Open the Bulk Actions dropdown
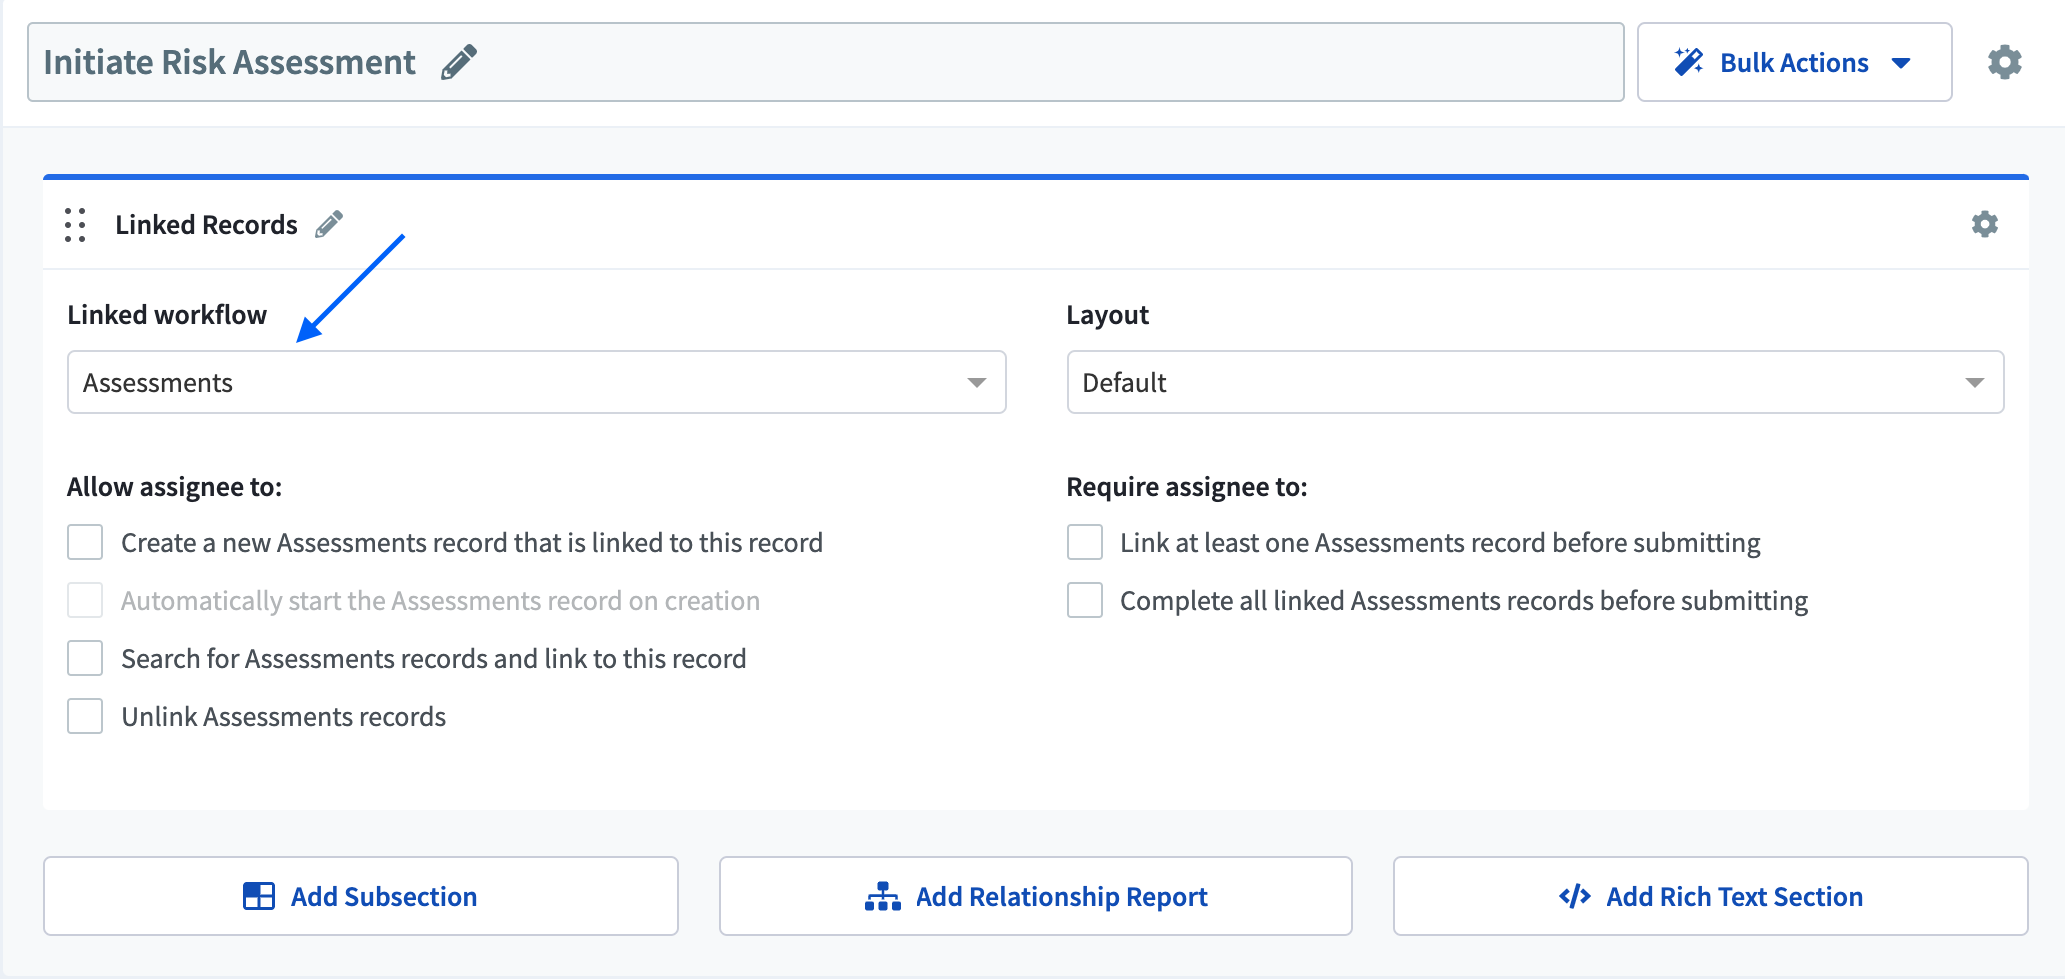 click(1794, 62)
